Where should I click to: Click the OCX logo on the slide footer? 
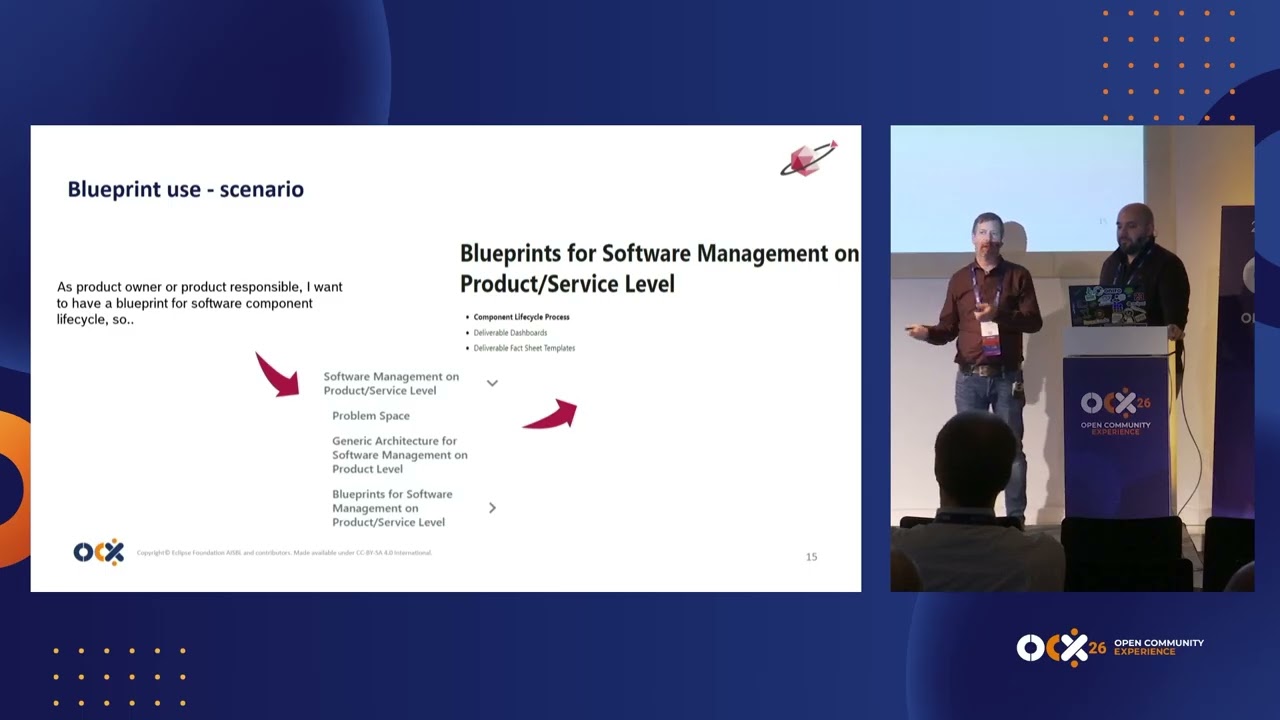(98, 552)
